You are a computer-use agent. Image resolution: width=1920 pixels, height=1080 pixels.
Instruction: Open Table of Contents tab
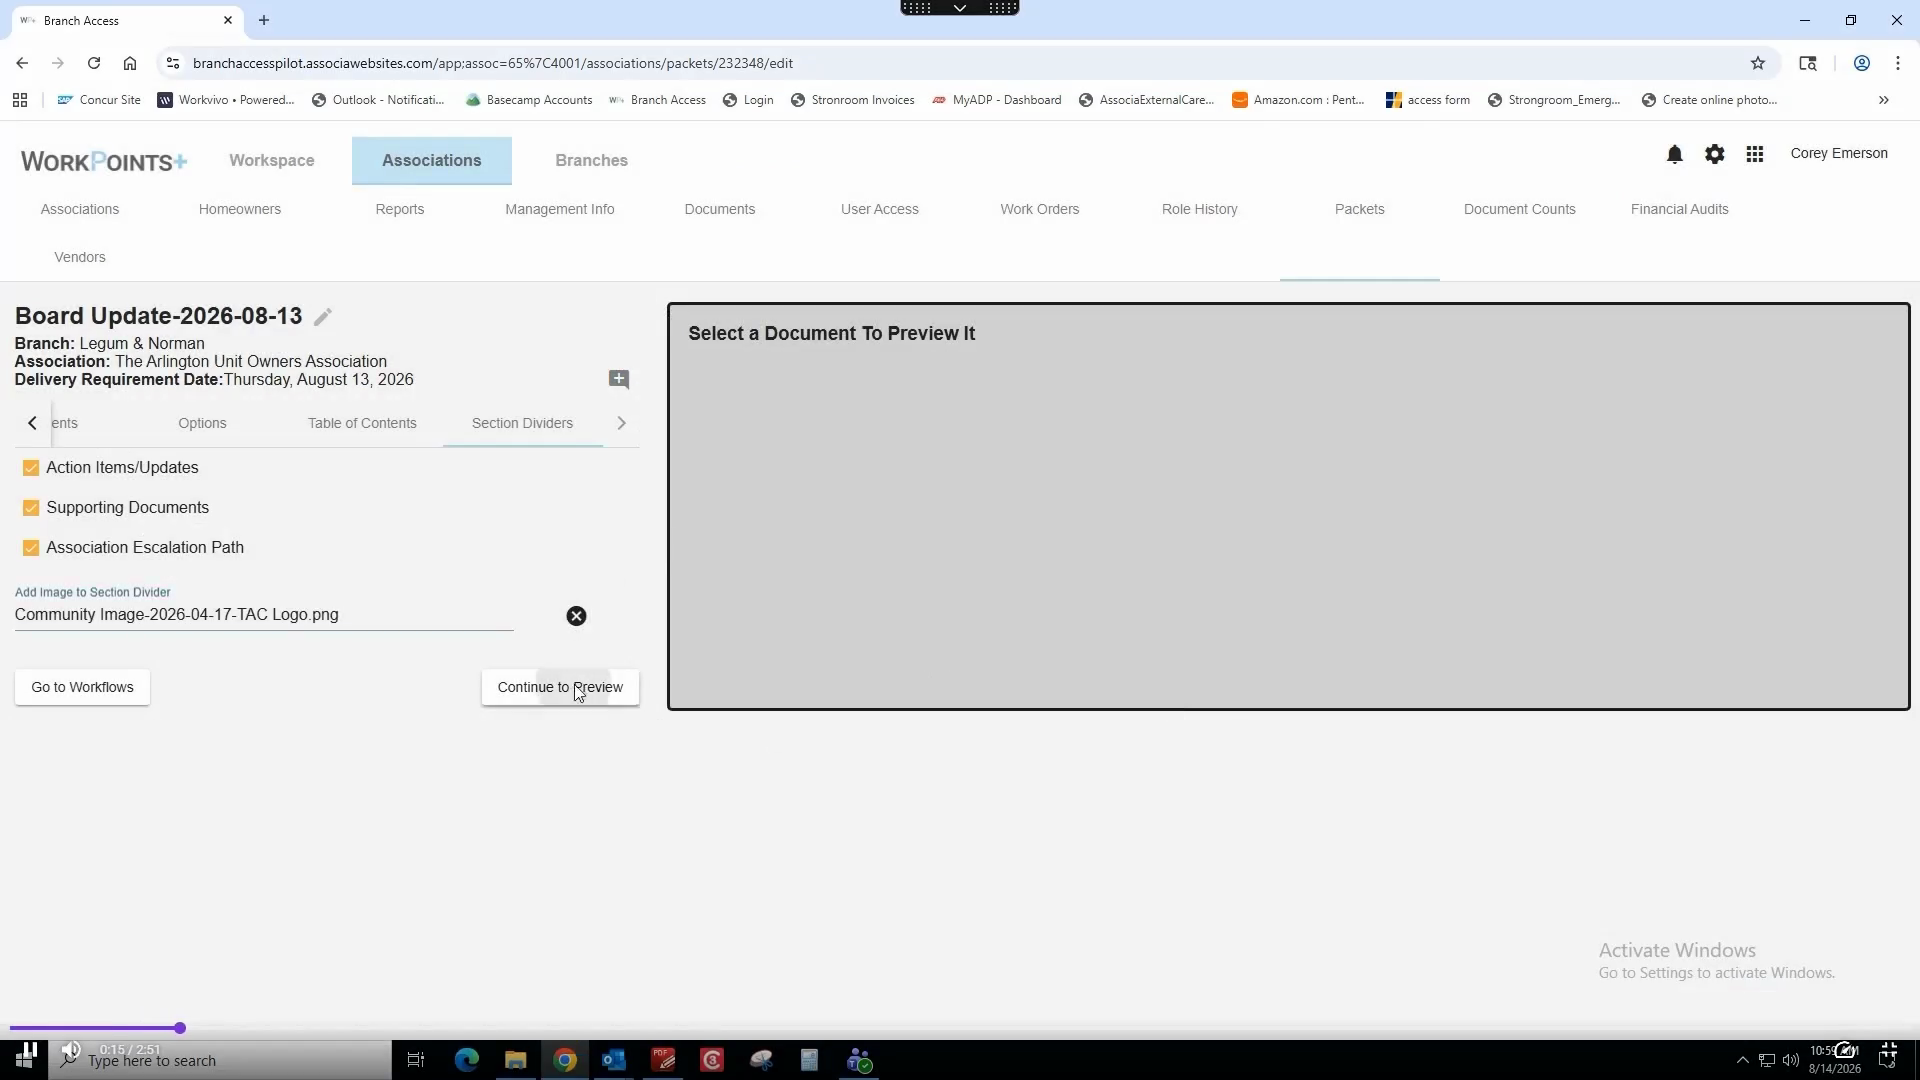tap(362, 423)
